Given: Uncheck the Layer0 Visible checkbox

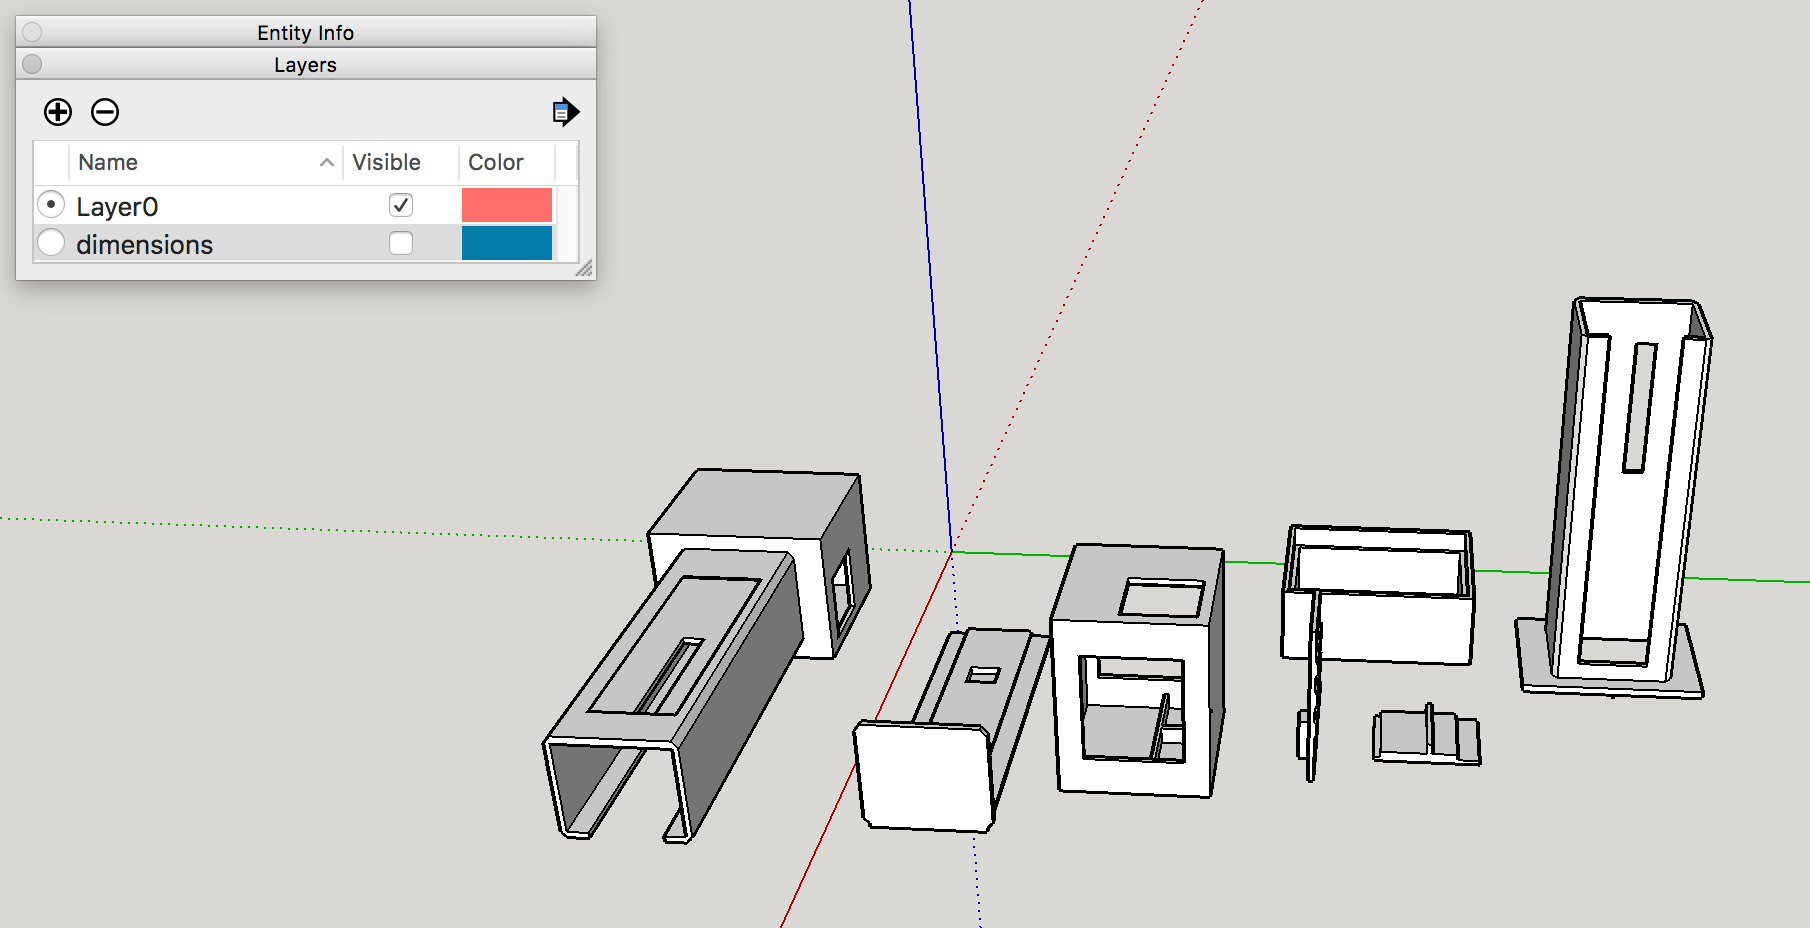Looking at the screenshot, I should pyautogui.click(x=401, y=205).
